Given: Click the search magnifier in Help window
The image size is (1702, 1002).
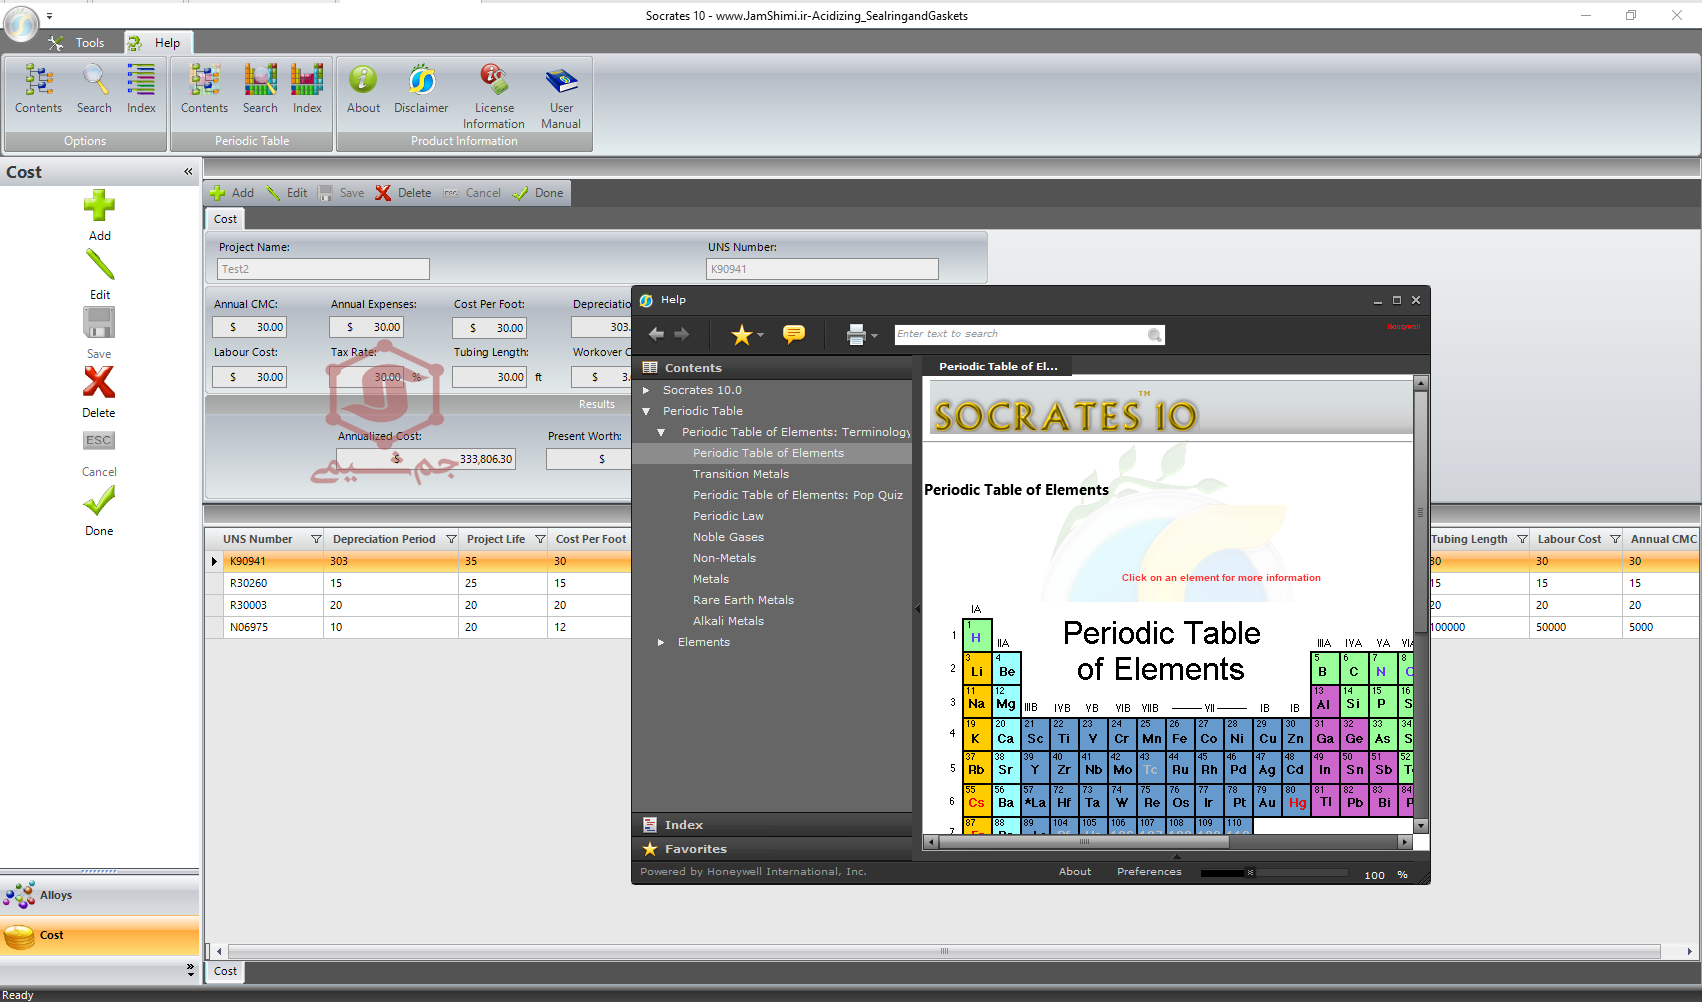Looking at the screenshot, I should click(1155, 335).
